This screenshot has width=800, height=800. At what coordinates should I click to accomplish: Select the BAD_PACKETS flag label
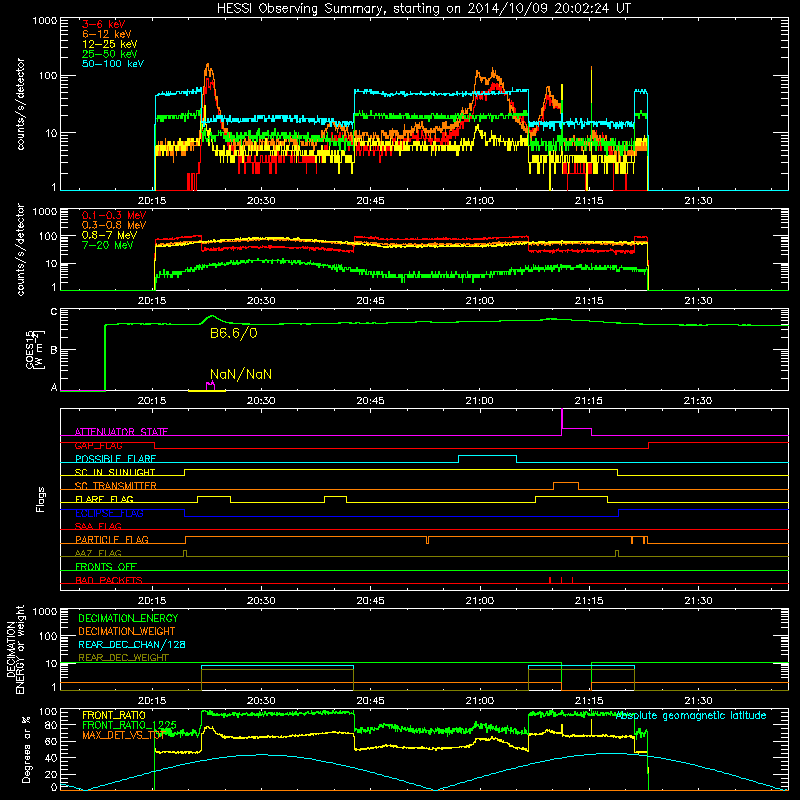[x=109, y=580]
